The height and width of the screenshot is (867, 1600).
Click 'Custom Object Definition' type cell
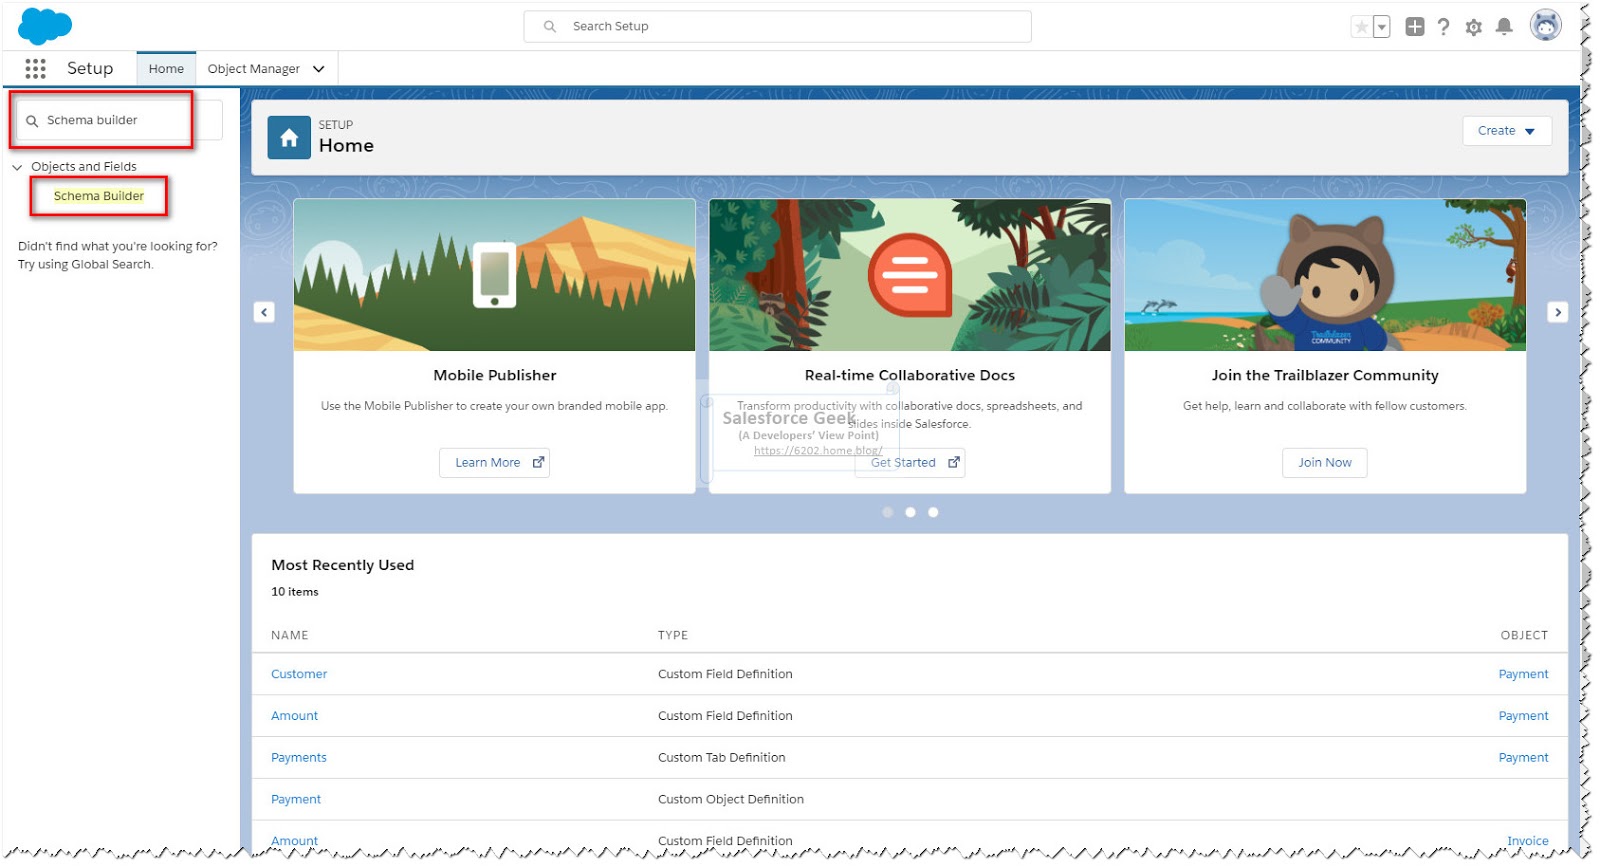[x=731, y=799]
